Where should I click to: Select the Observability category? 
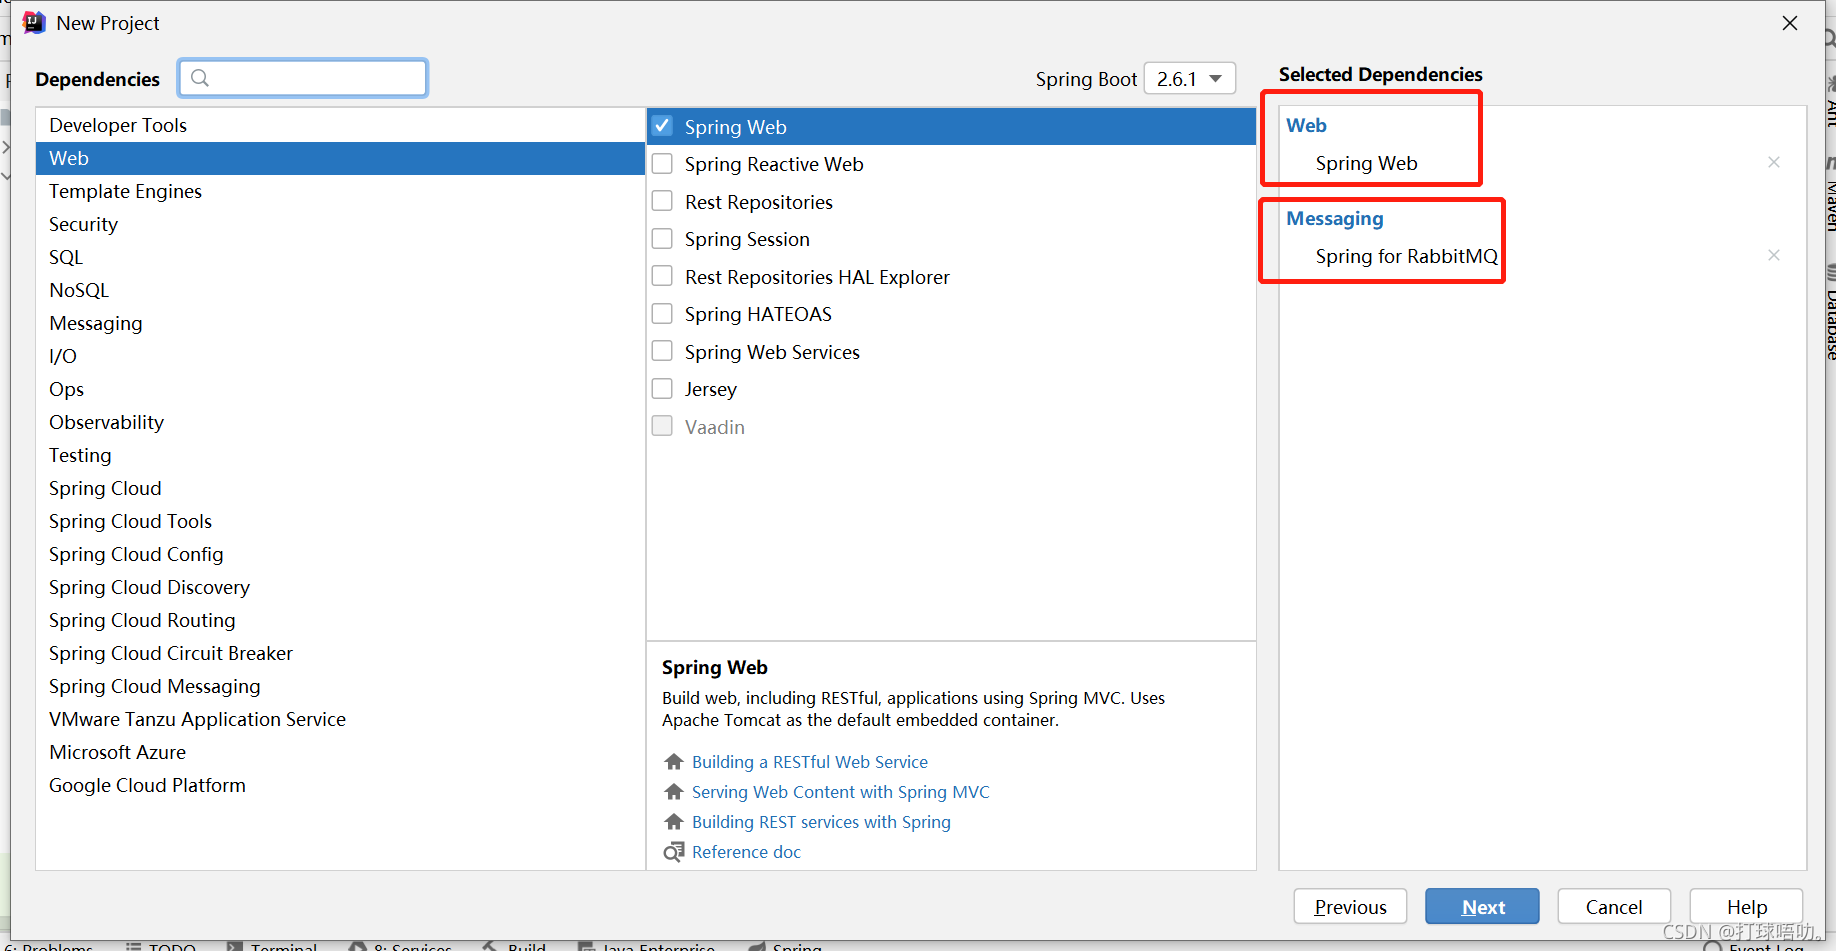tap(340, 422)
